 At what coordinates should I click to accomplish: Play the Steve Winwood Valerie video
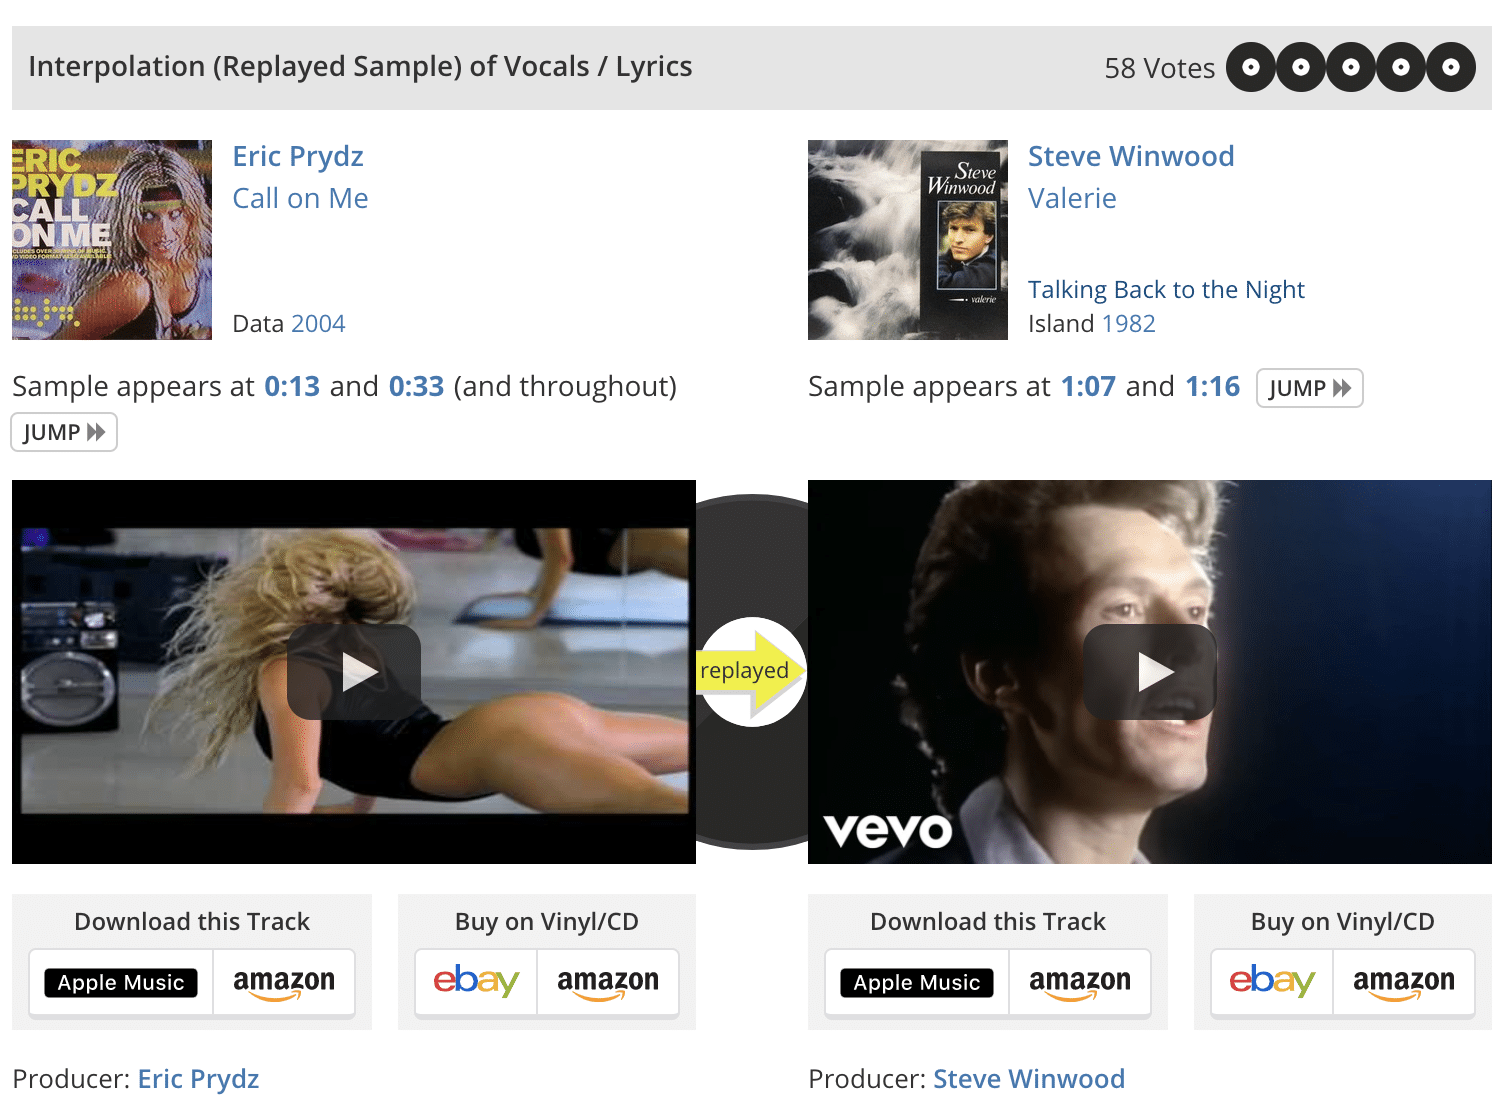pyautogui.click(x=1150, y=672)
